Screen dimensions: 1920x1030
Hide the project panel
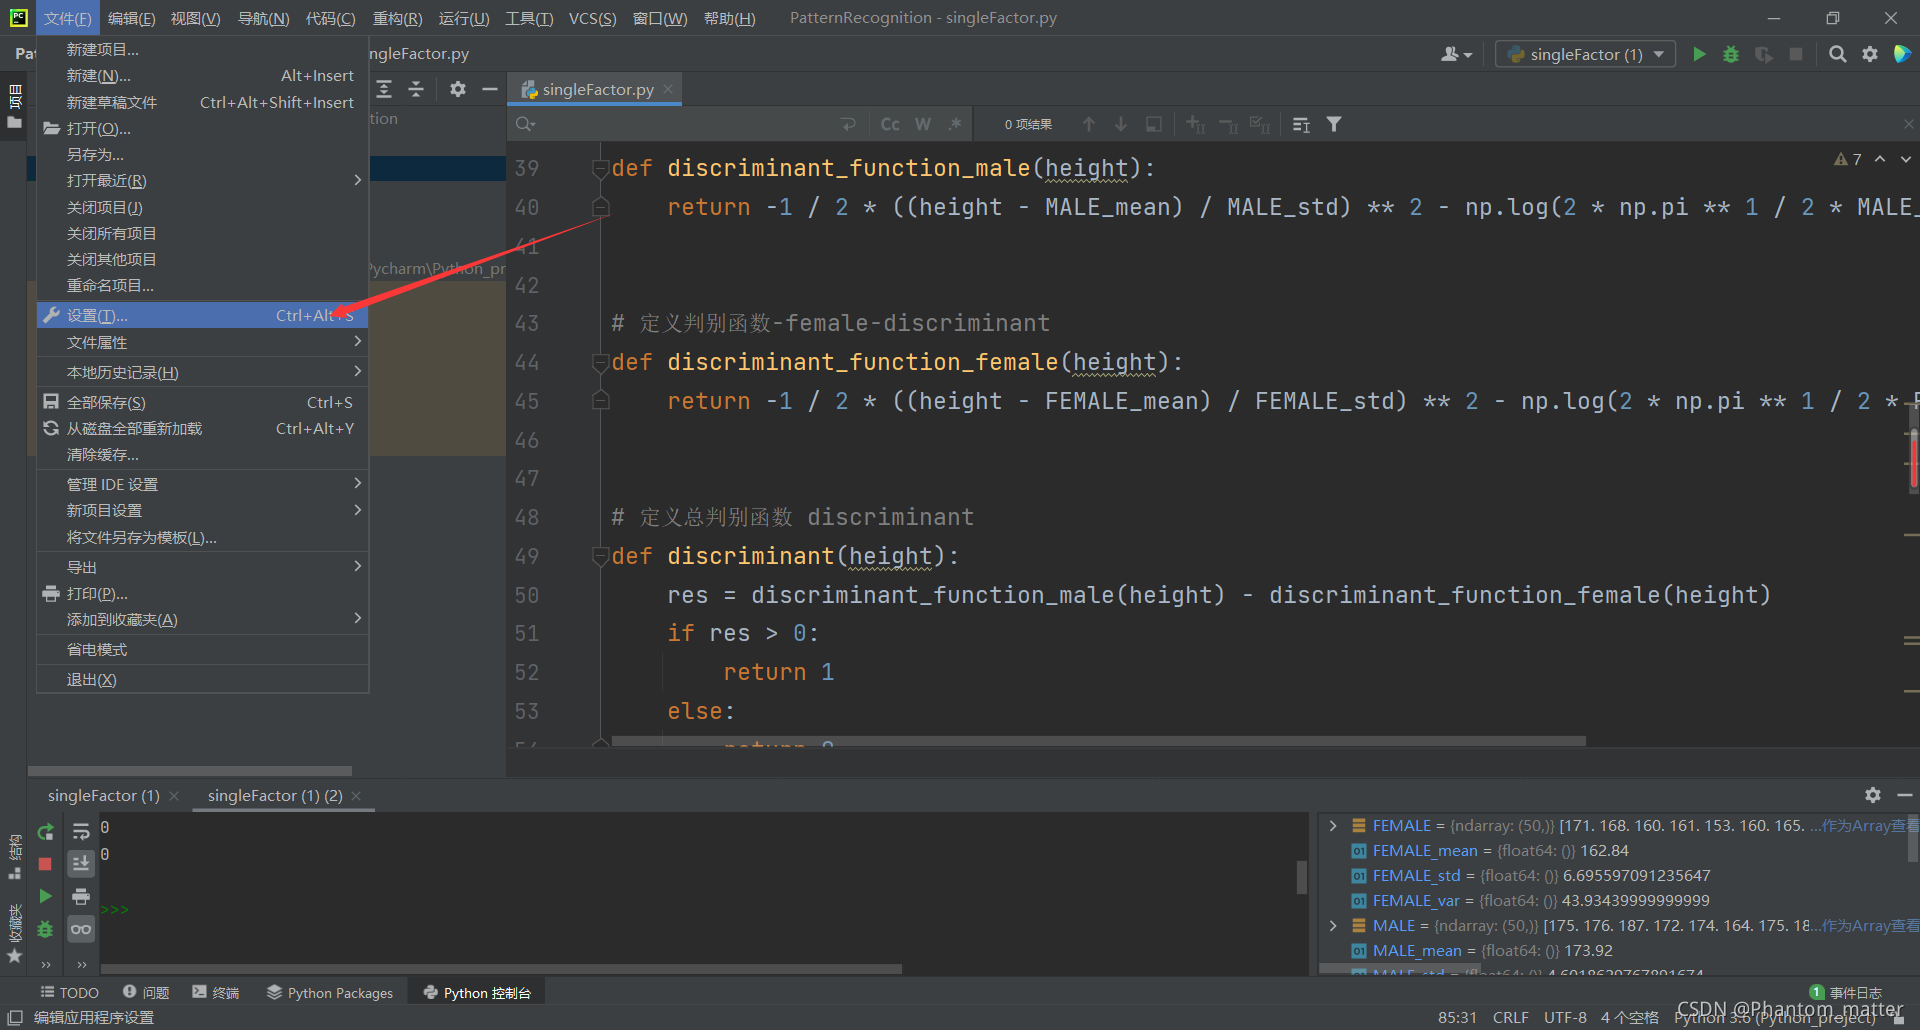(490, 89)
